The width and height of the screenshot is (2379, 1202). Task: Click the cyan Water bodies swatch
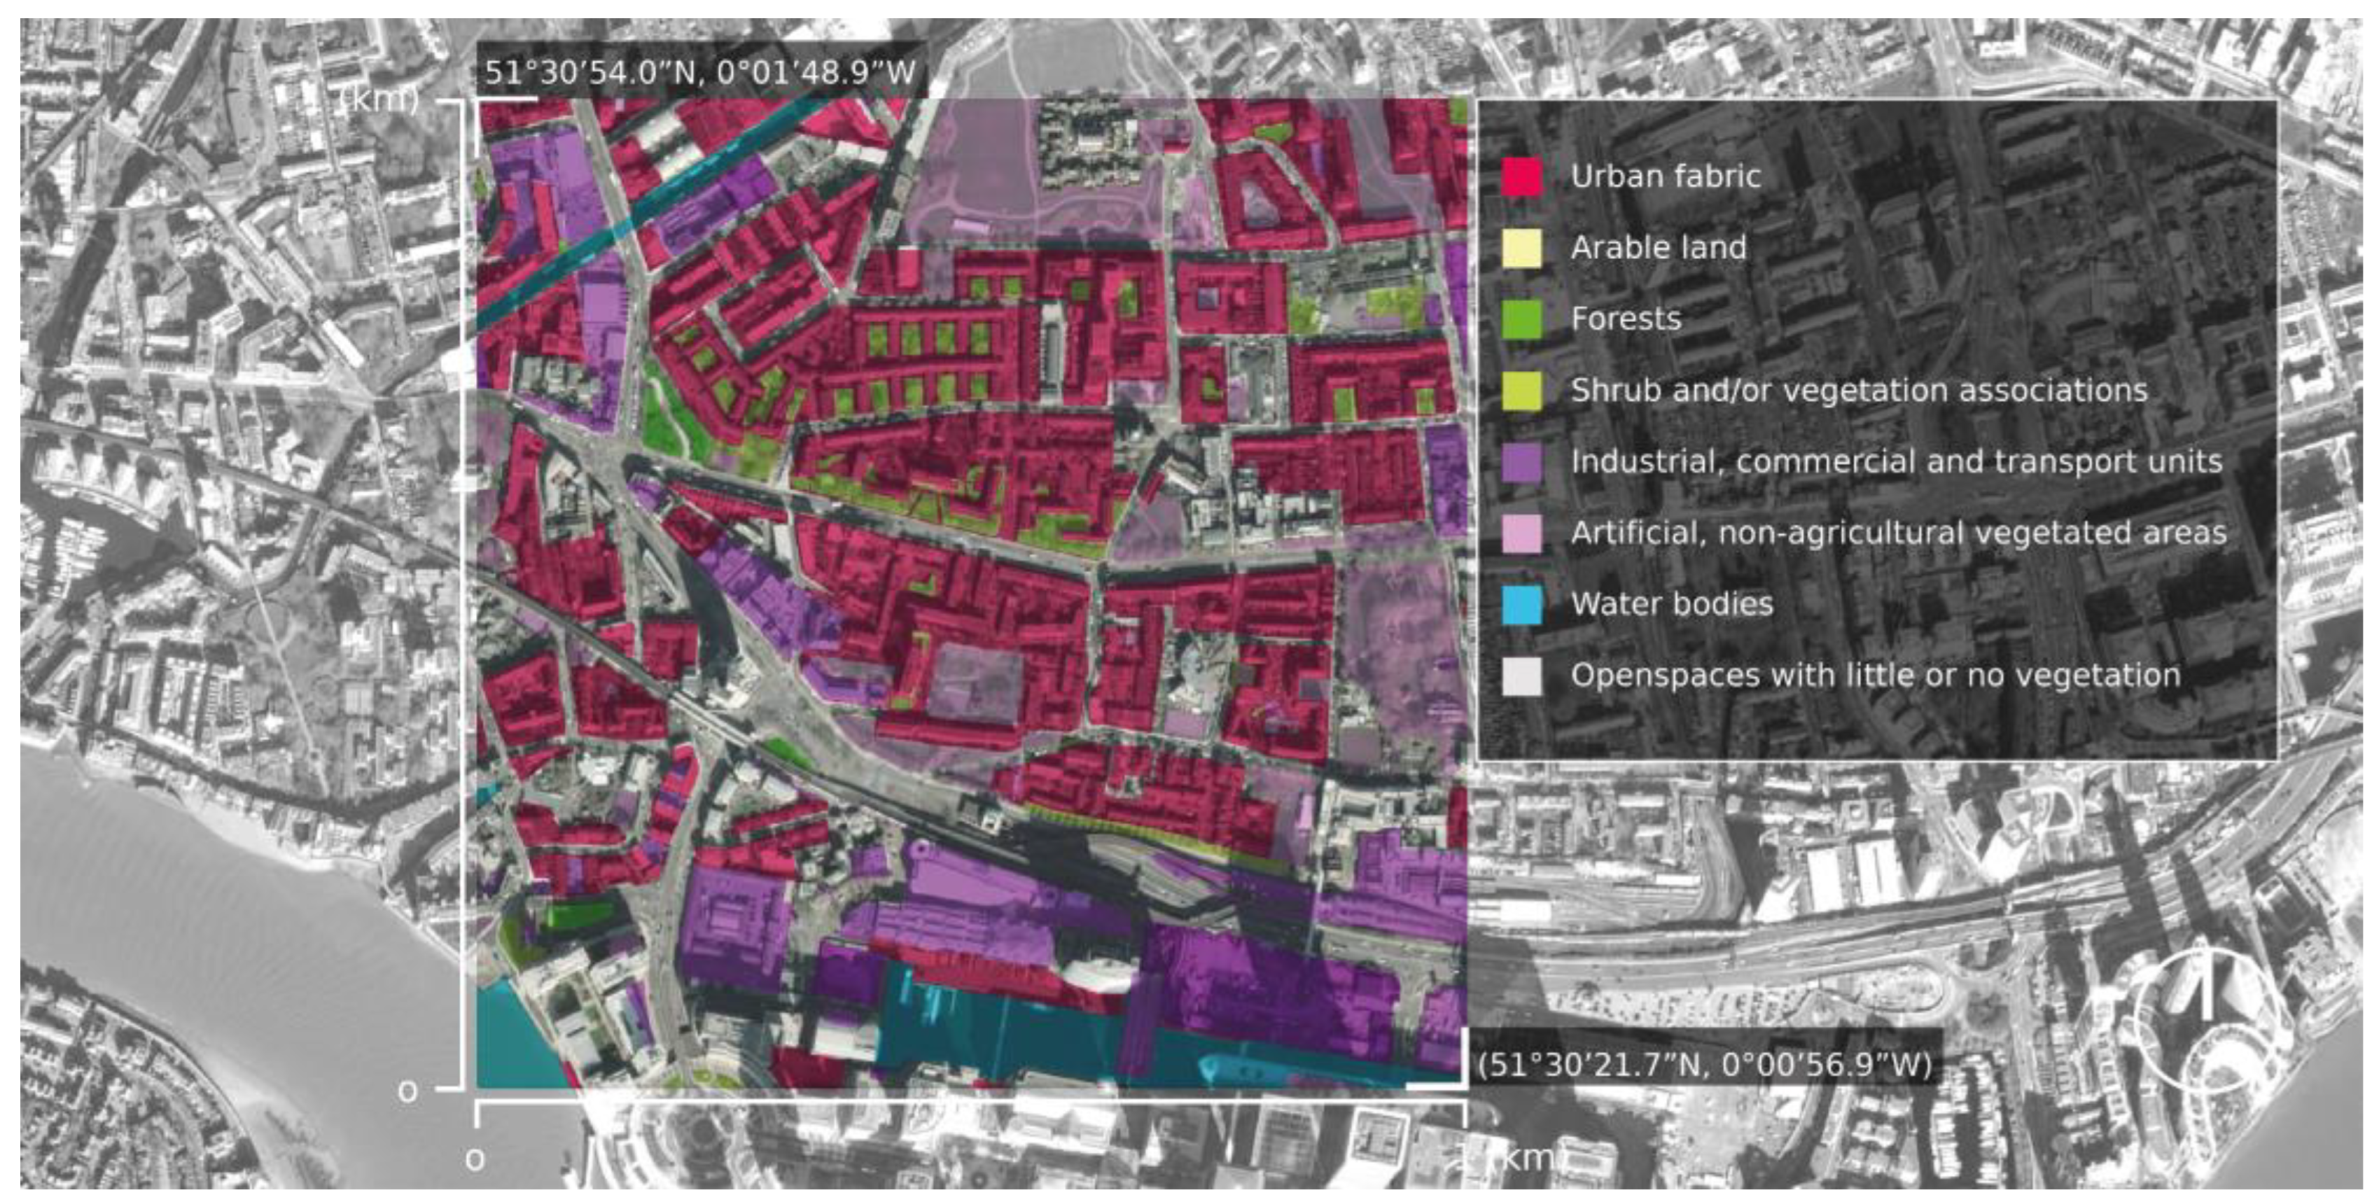click(x=1521, y=605)
